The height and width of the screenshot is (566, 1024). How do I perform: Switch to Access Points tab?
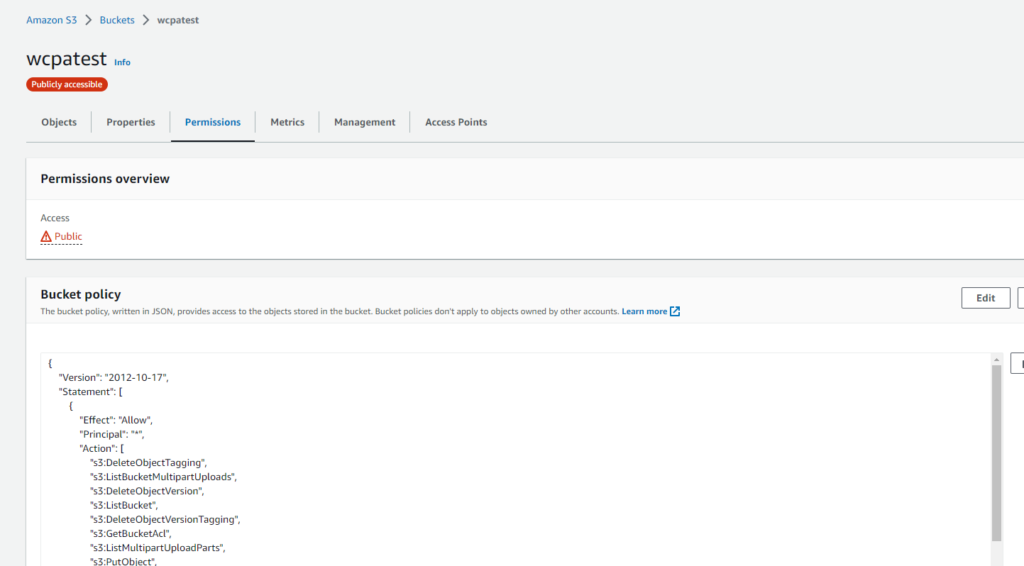456,122
